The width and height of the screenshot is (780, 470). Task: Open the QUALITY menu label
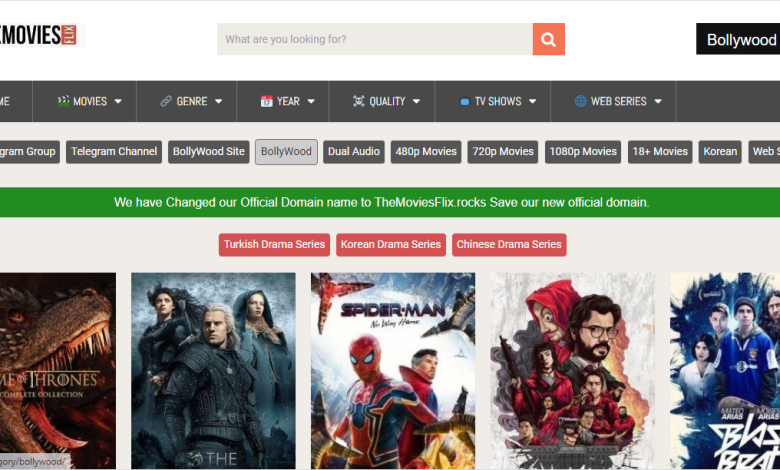[387, 101]
